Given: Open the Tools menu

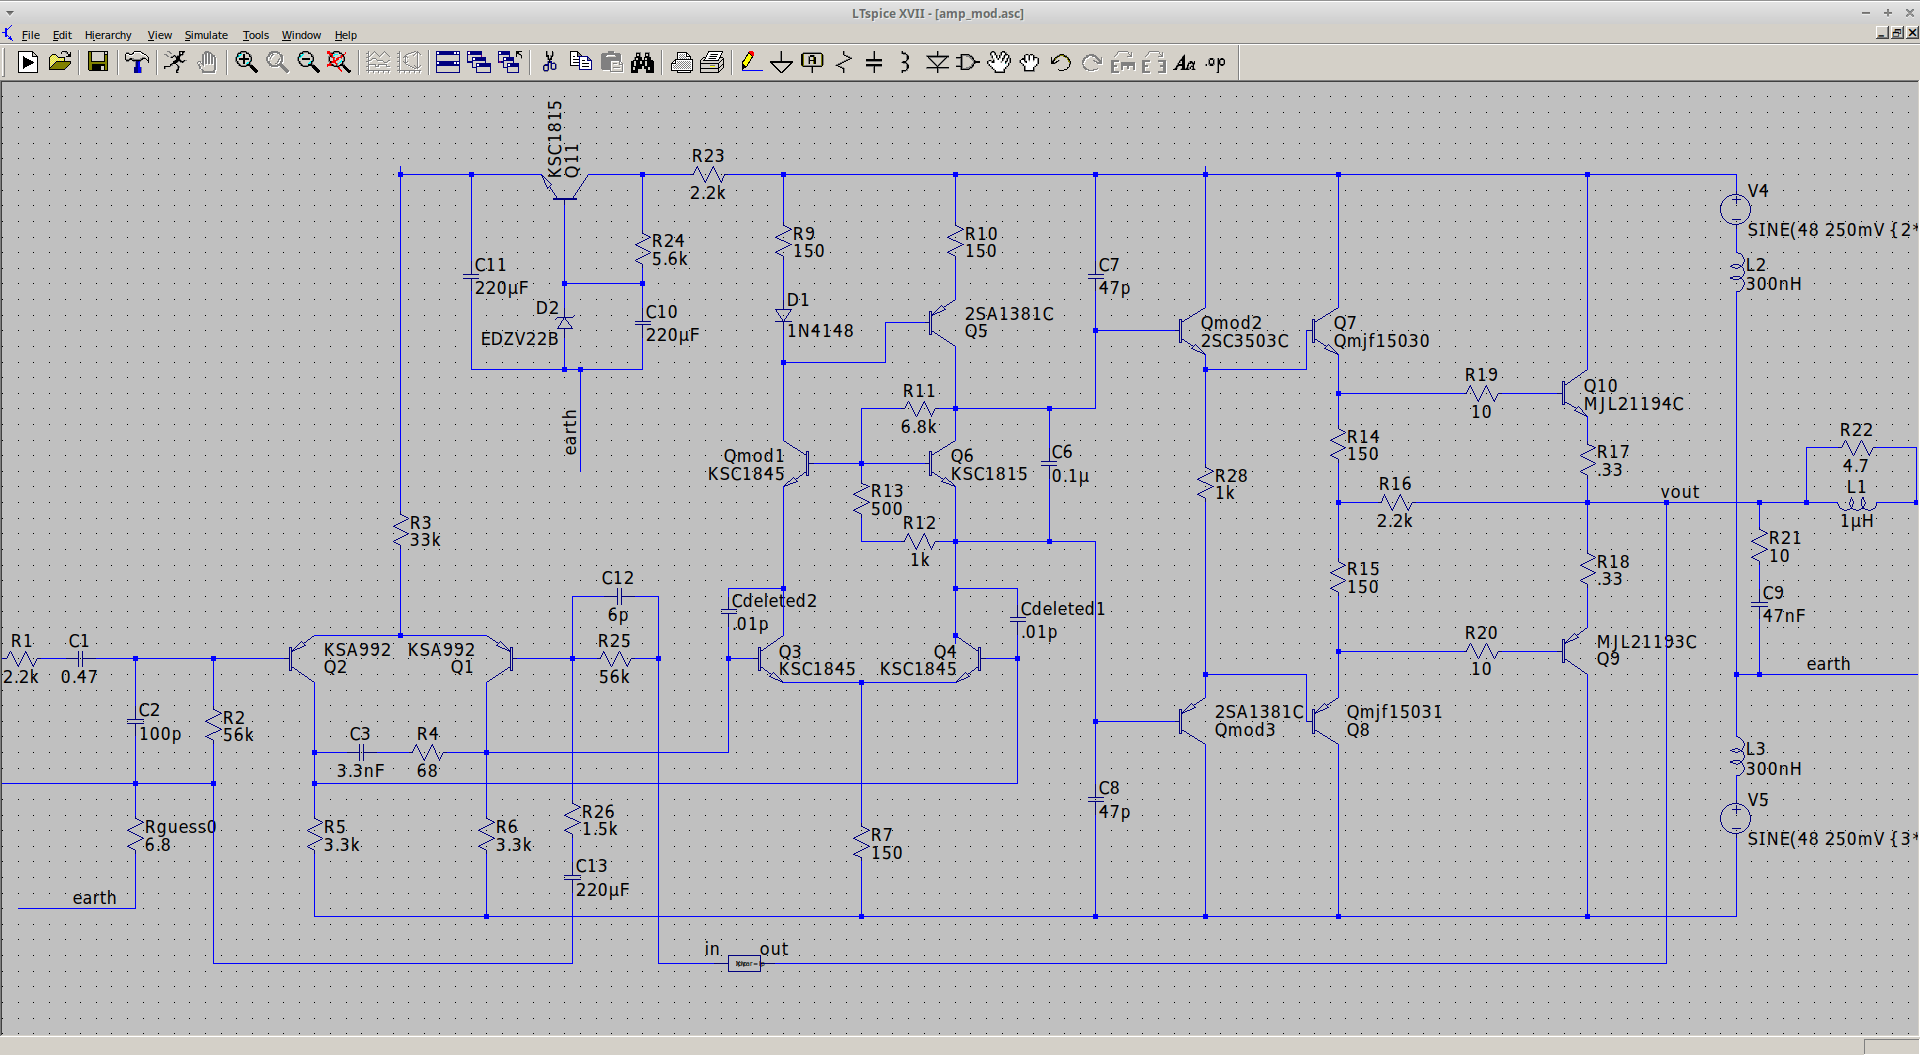Looking at the screenshot, I should pos(255,35).
